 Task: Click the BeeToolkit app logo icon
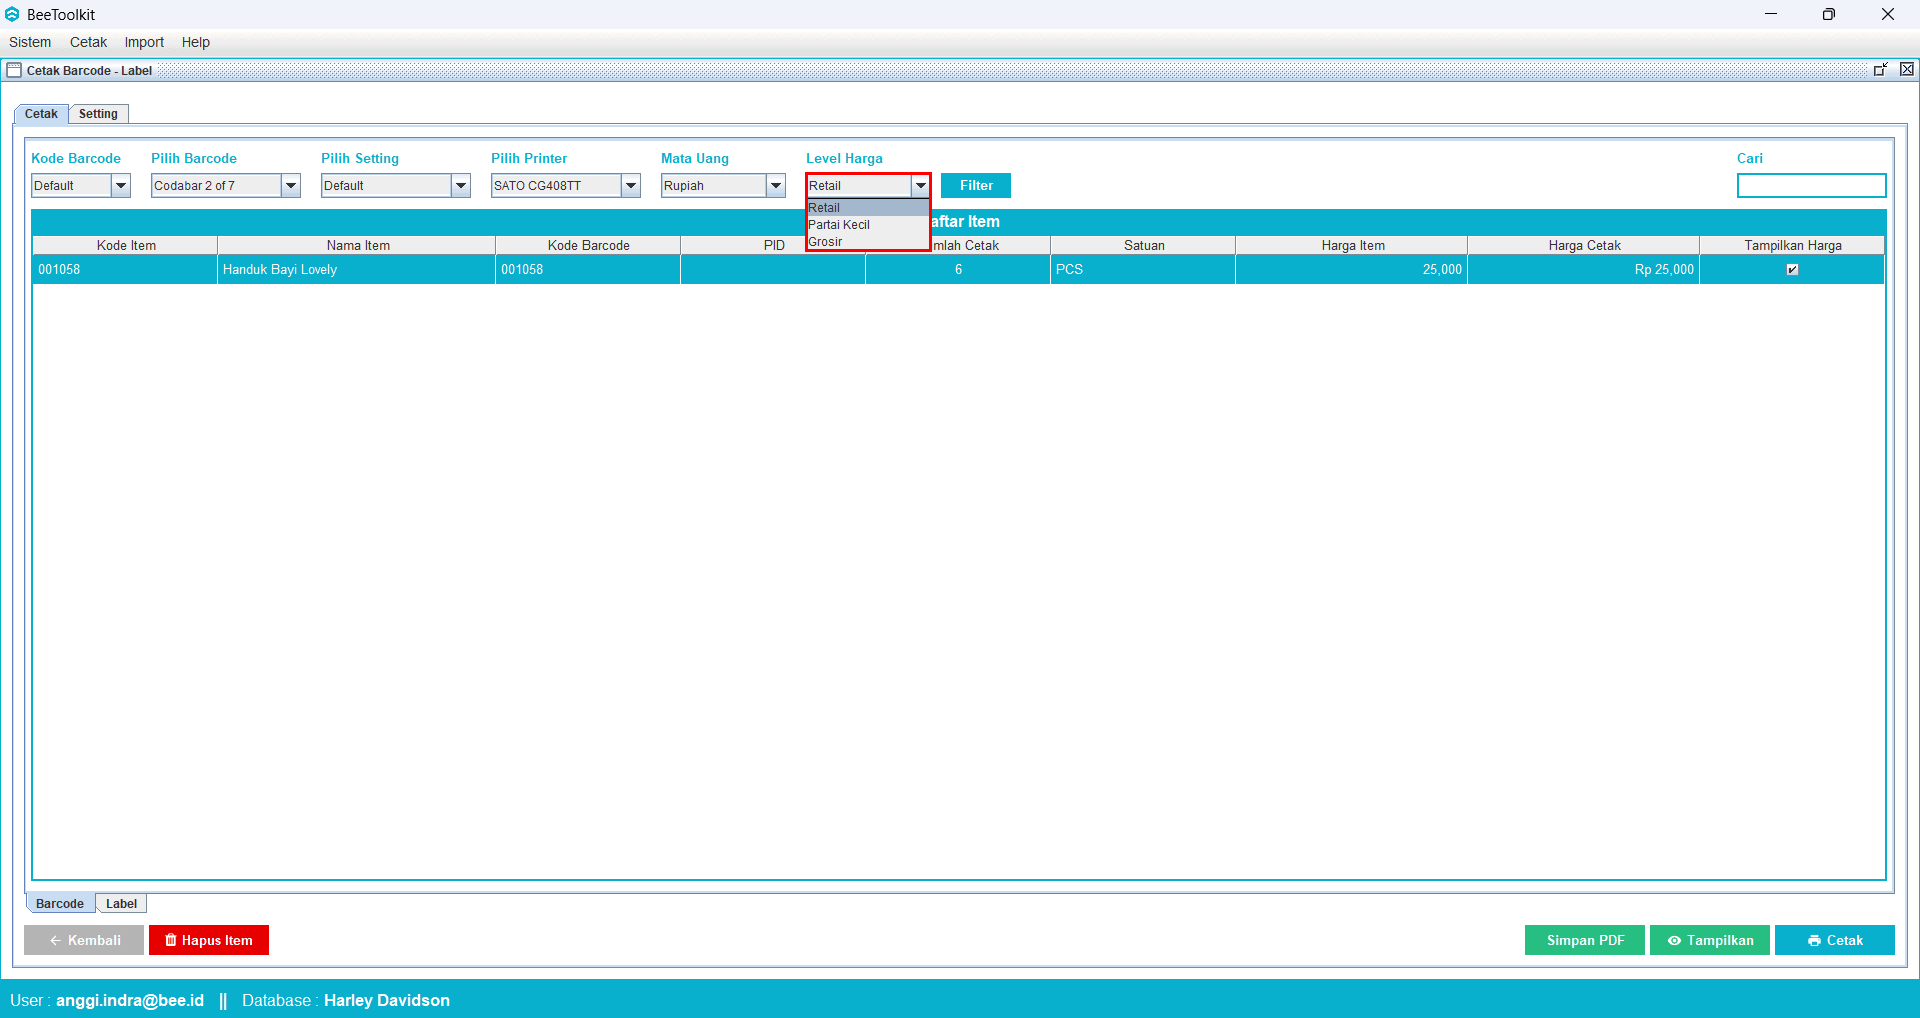coord(12,14)
